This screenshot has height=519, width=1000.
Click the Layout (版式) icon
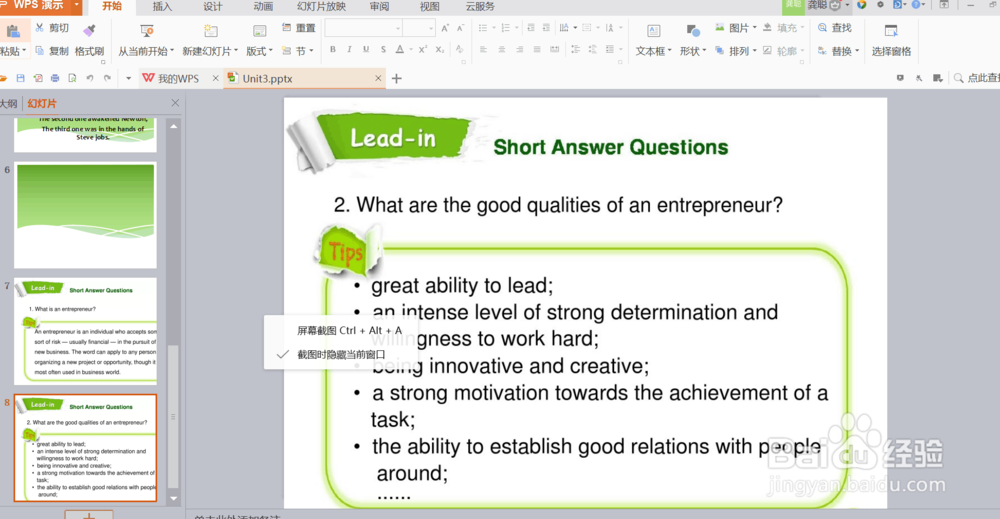tap(260, 31)
